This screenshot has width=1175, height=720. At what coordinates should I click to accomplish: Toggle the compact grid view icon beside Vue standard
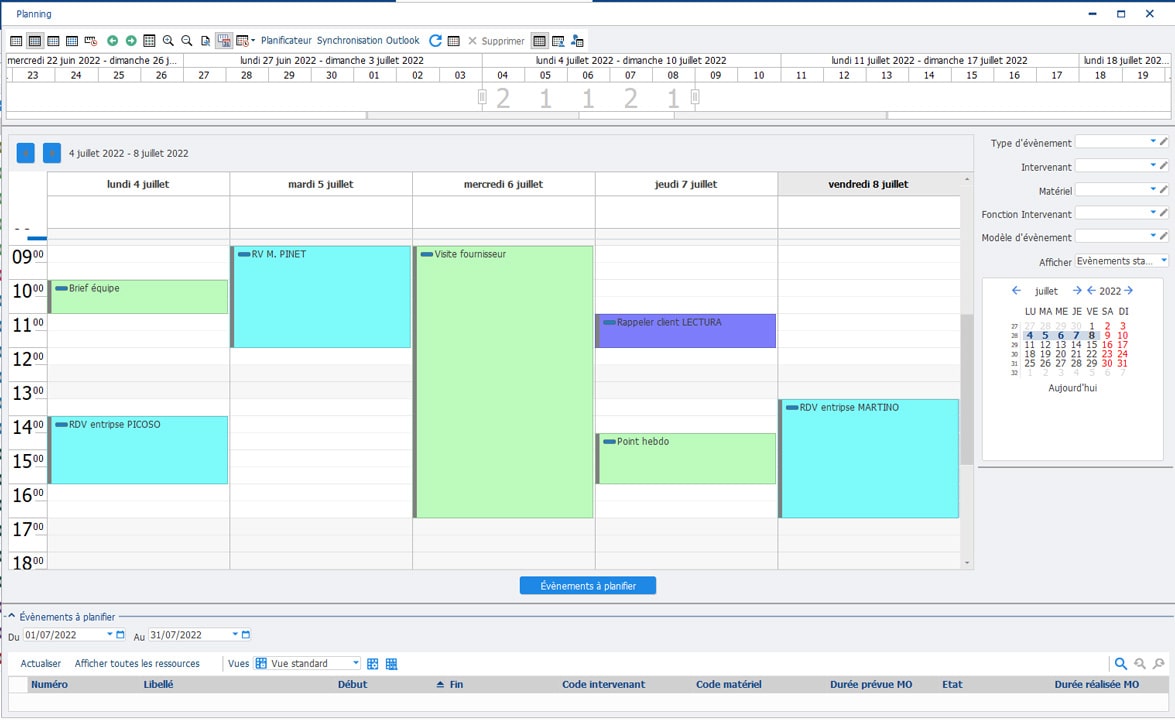click(390, 663)
